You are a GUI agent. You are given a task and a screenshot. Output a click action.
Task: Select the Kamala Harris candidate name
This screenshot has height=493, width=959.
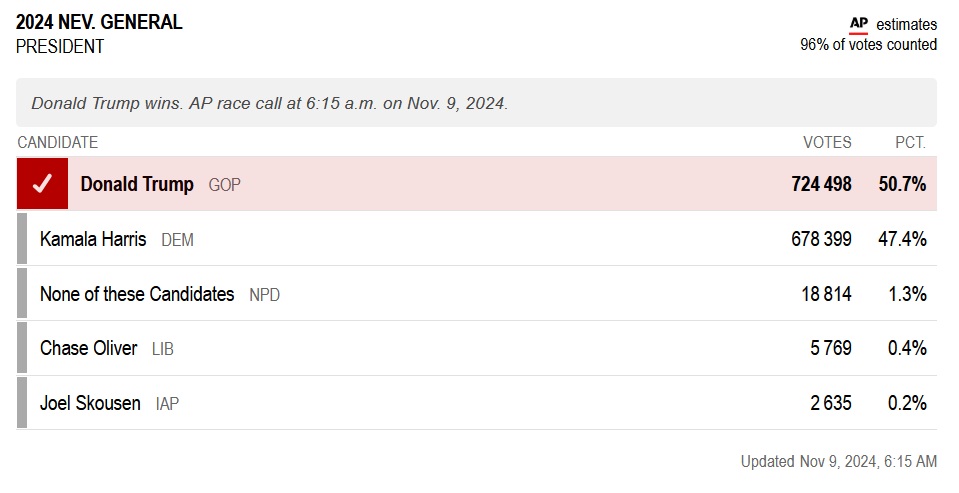[x=93, y=239]
